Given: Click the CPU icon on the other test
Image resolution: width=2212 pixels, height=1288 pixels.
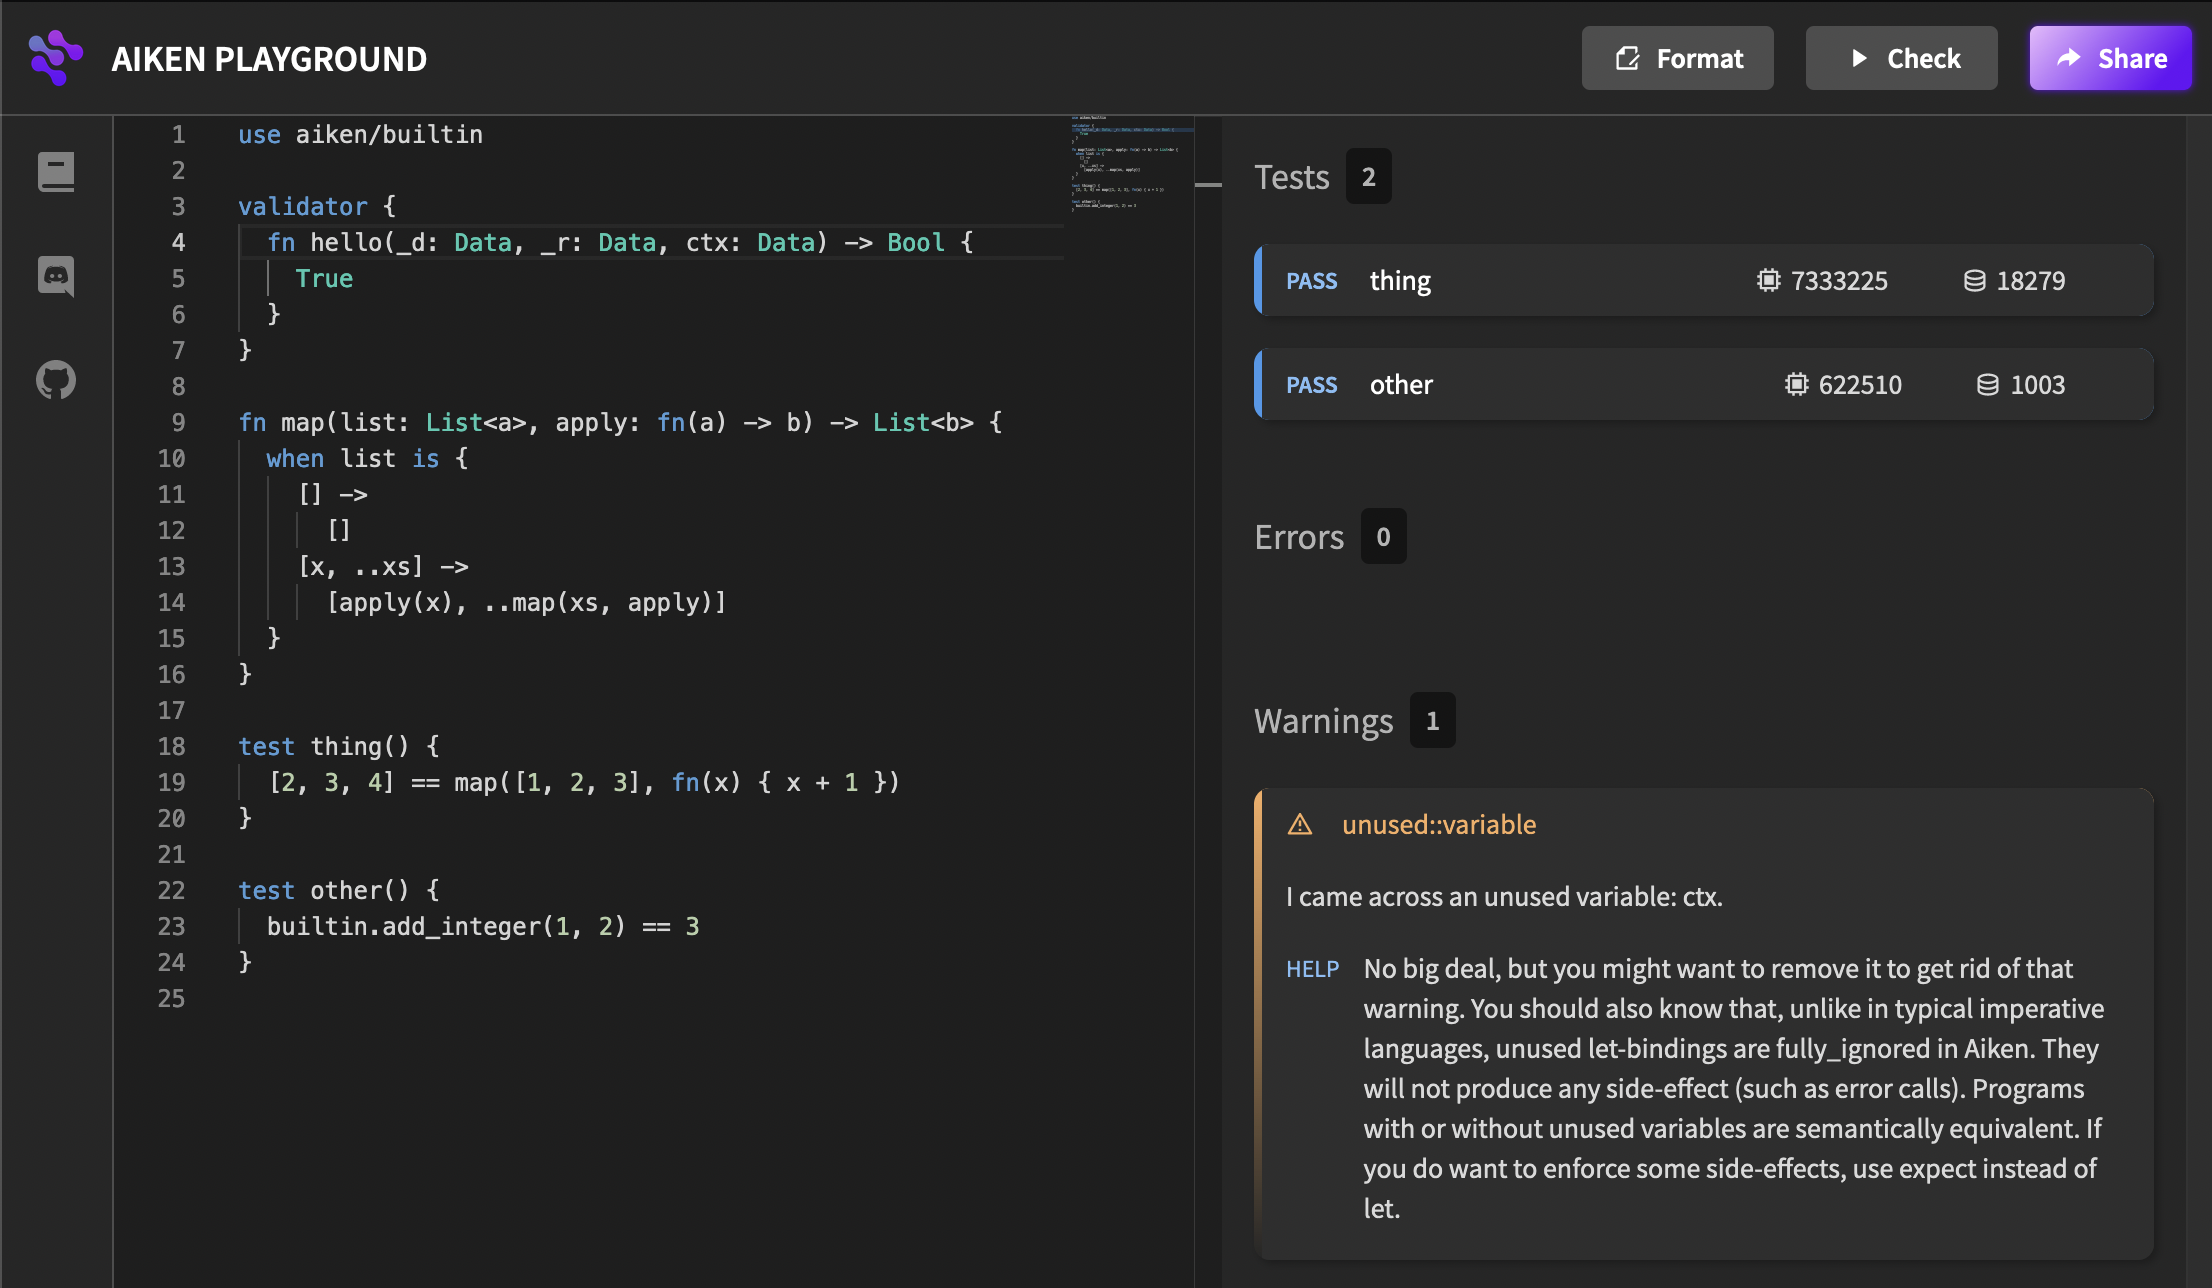Looking at the screenshot, I should (x=1796, y=385).
